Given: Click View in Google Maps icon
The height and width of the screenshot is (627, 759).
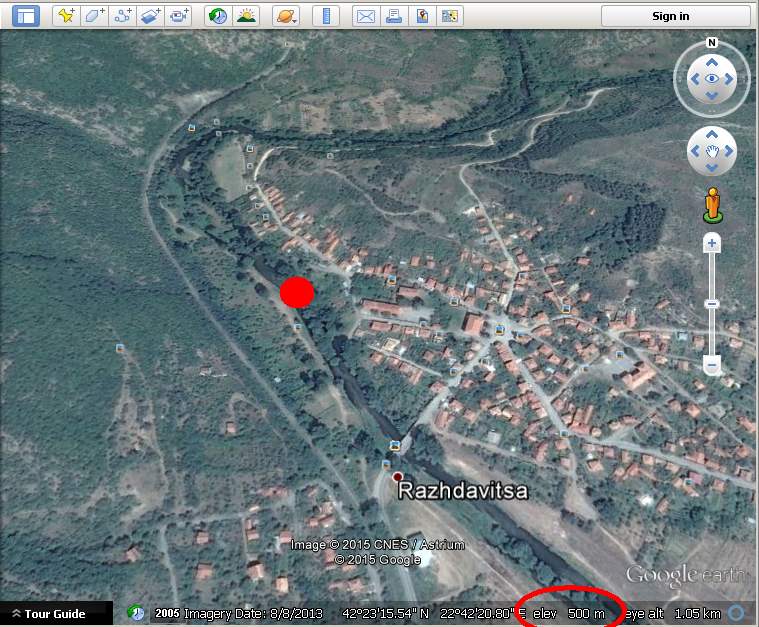Looking at the screenshot, I should pos(422,16).
